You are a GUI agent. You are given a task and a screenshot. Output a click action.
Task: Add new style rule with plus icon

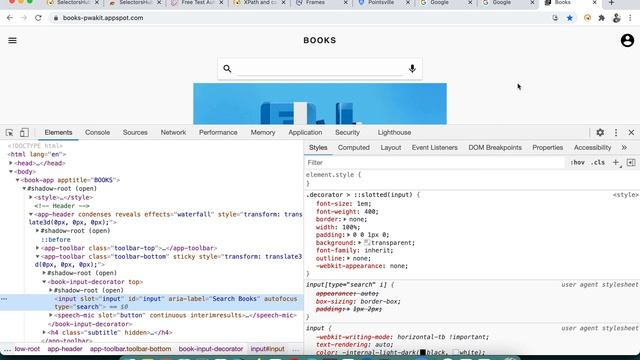pyautogui.click(x=616, y=162)
